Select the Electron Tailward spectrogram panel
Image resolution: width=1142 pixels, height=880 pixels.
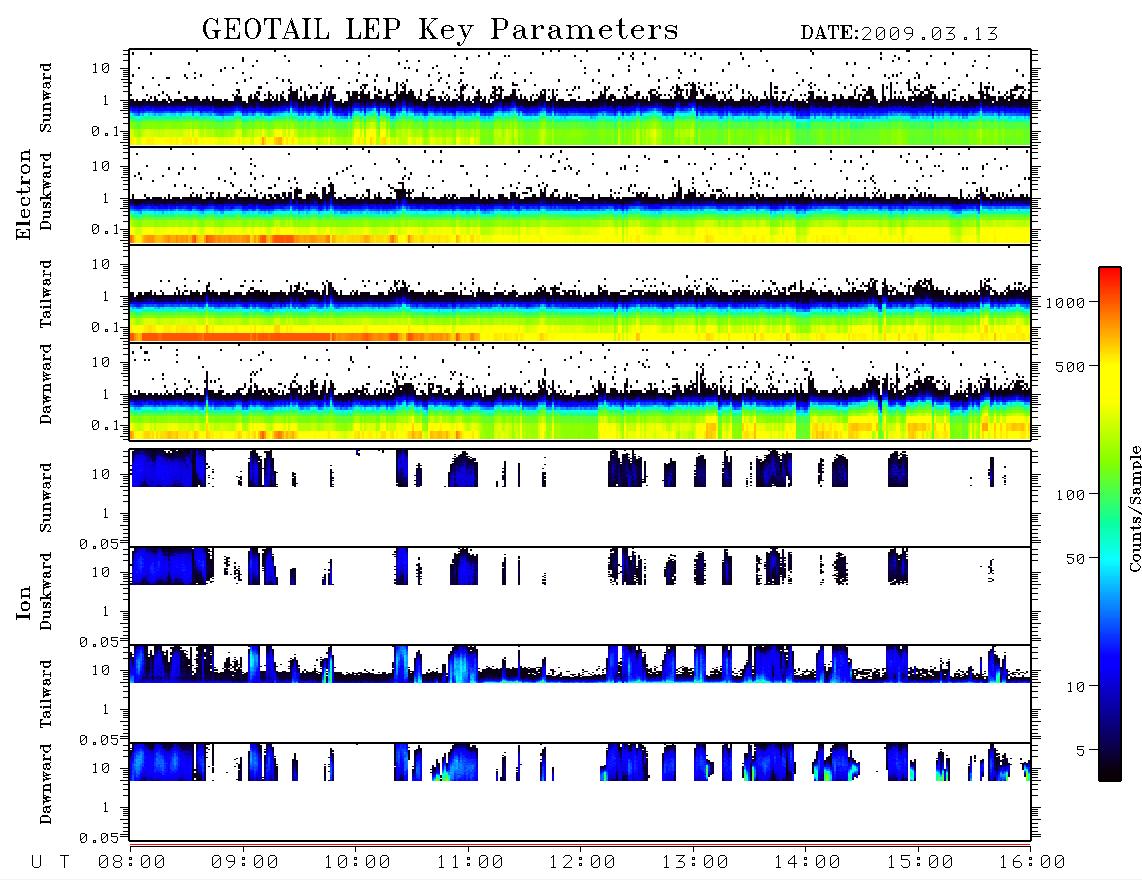pyautogui.click(x=580, y=294)
